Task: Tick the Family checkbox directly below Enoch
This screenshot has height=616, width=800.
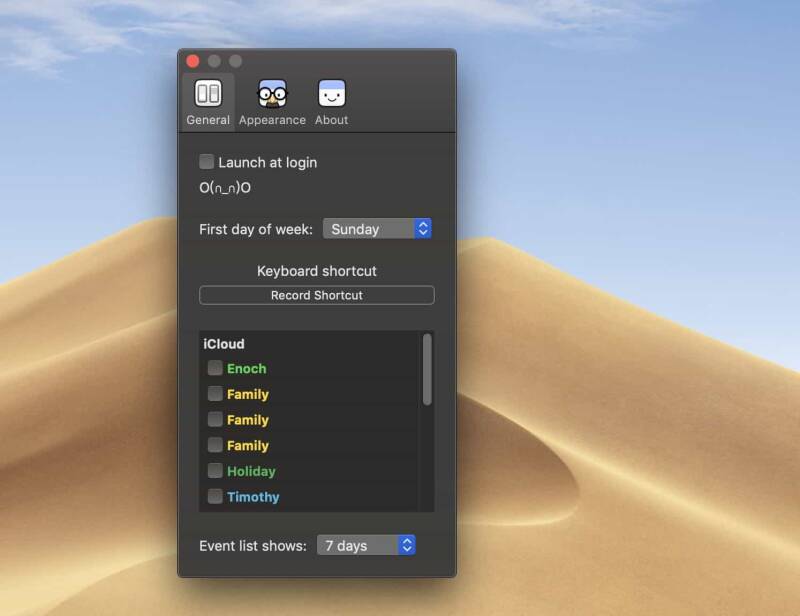Action: (x=215, y=393)
